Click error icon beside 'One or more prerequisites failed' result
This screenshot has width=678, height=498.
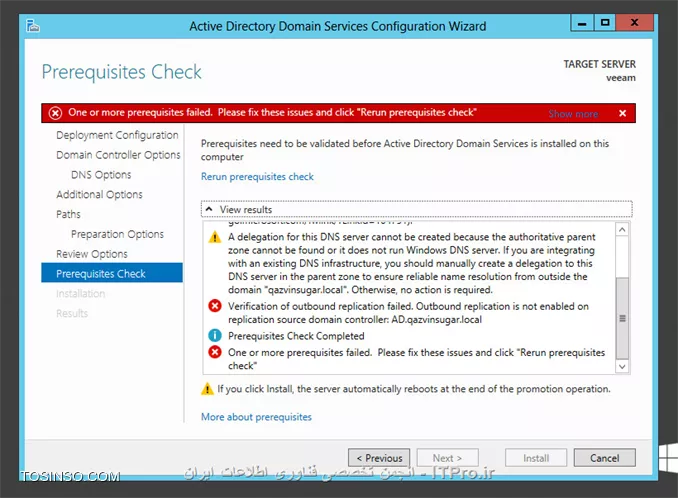(x=215, y=352)
